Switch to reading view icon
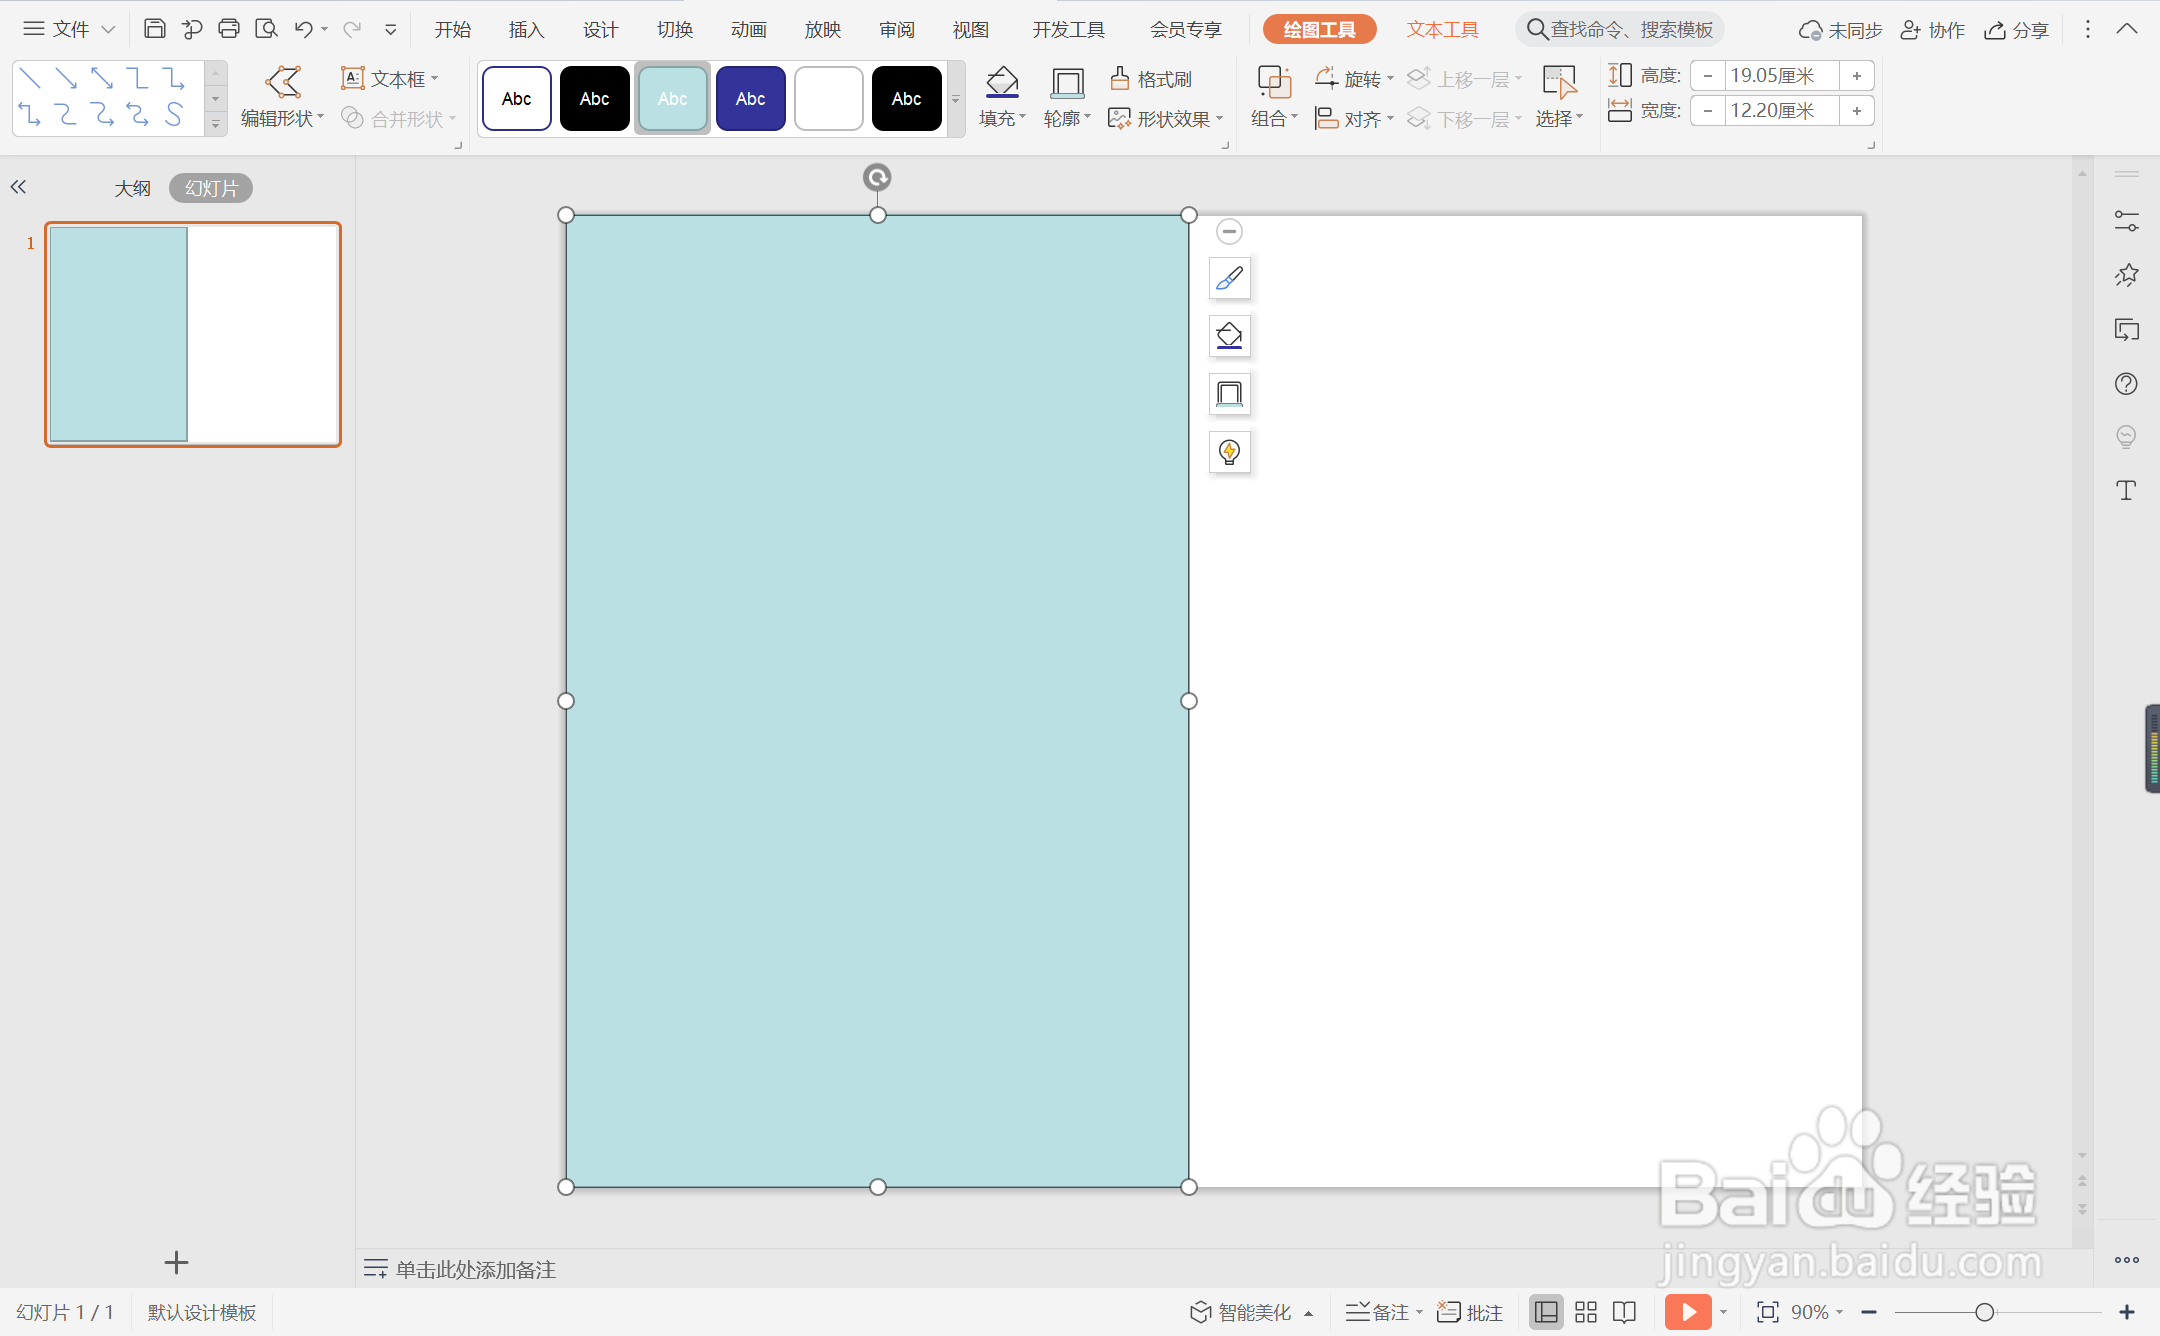This screenshot has width=2160, height=1336. 1625,1312
